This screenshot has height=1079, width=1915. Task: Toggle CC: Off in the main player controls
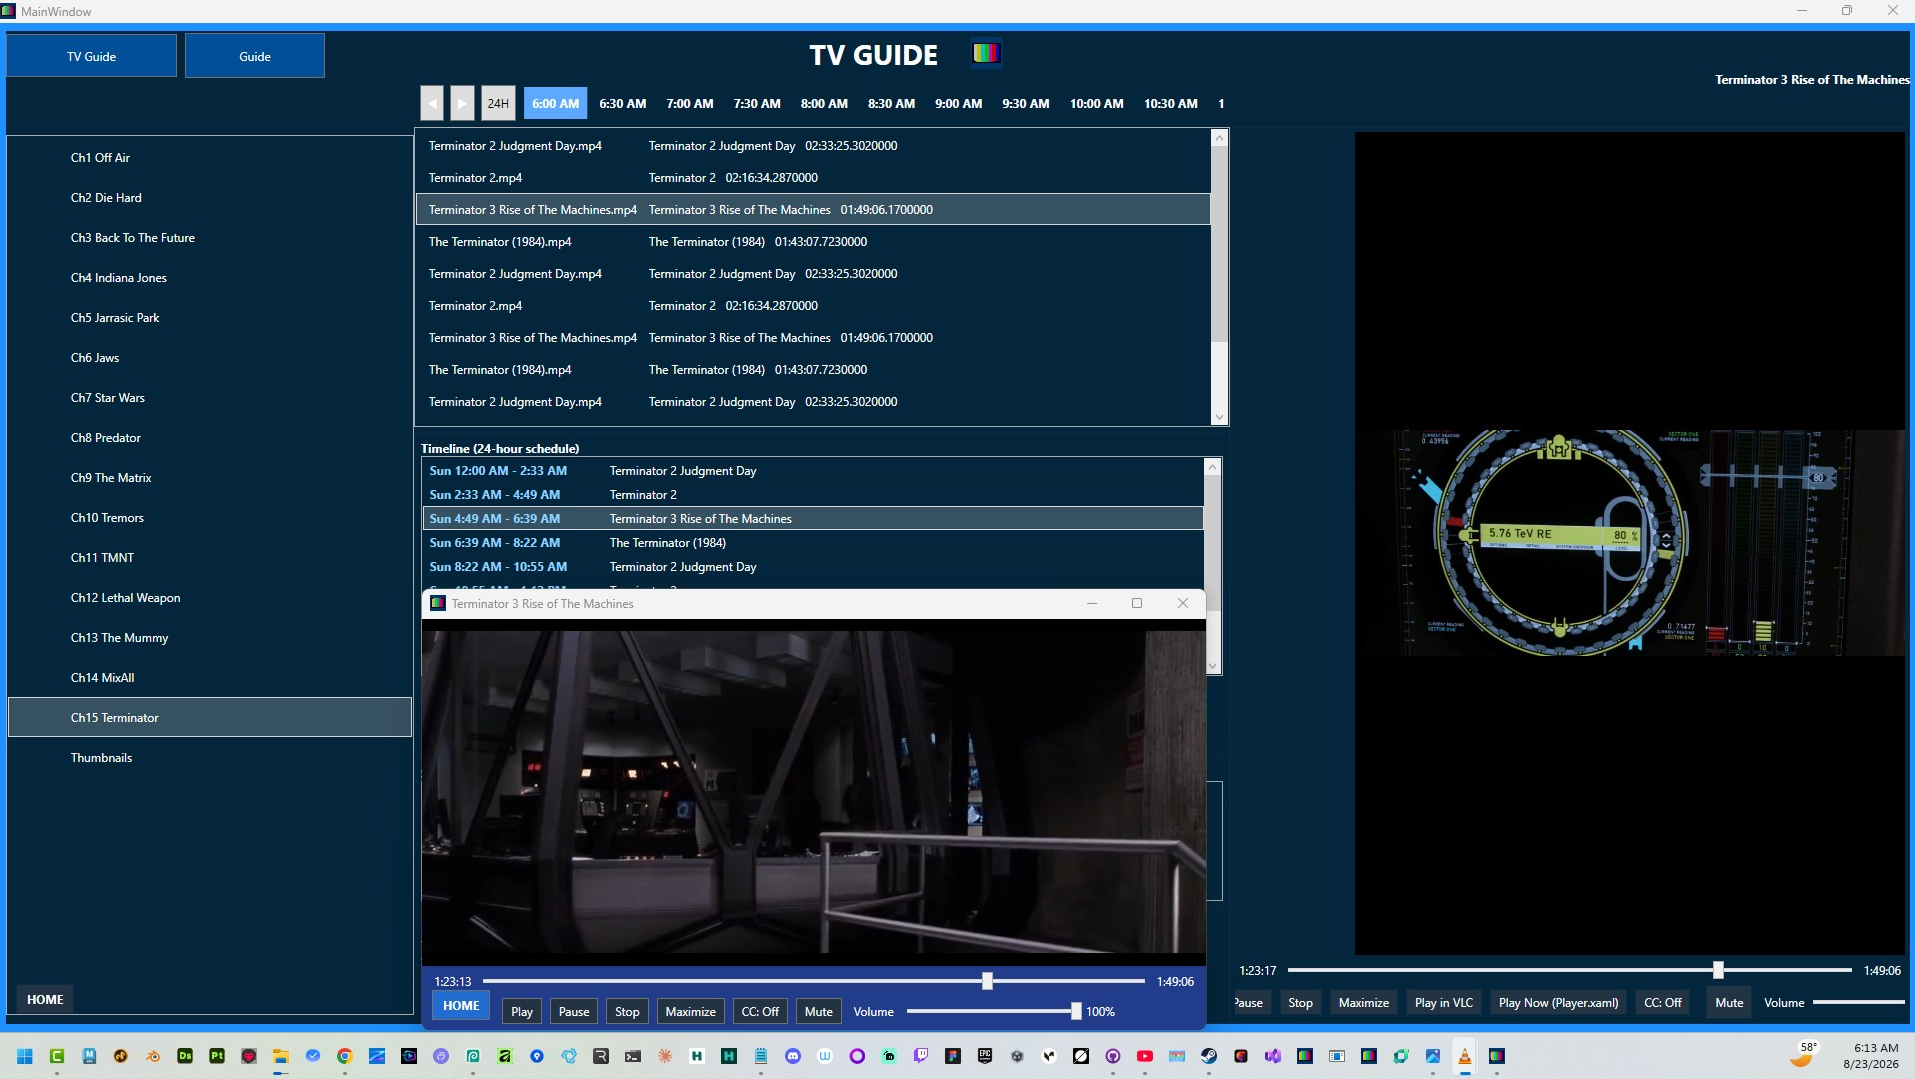click(x=1663, y=1002)
